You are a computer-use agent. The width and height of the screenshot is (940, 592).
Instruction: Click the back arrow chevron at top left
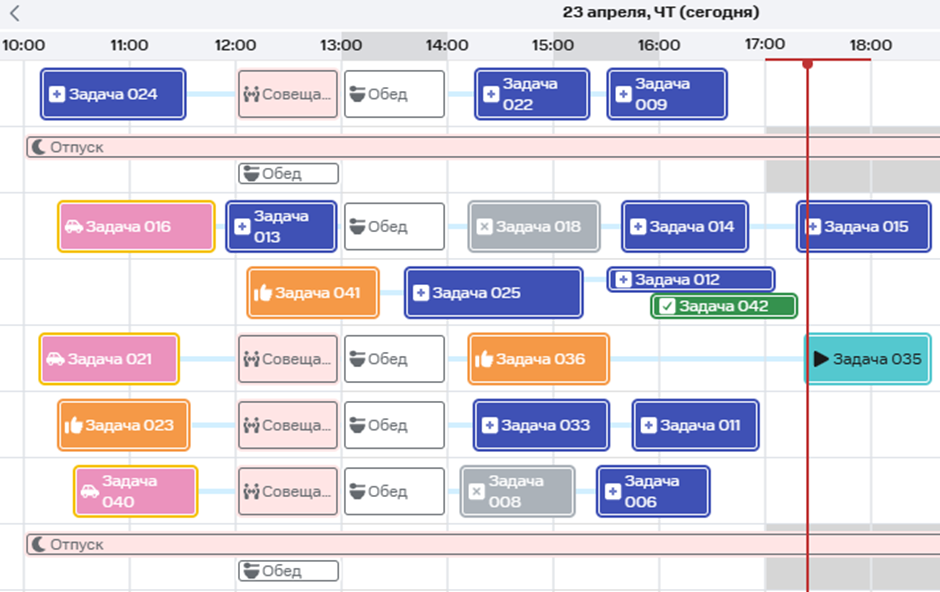[x=14, y=13]
